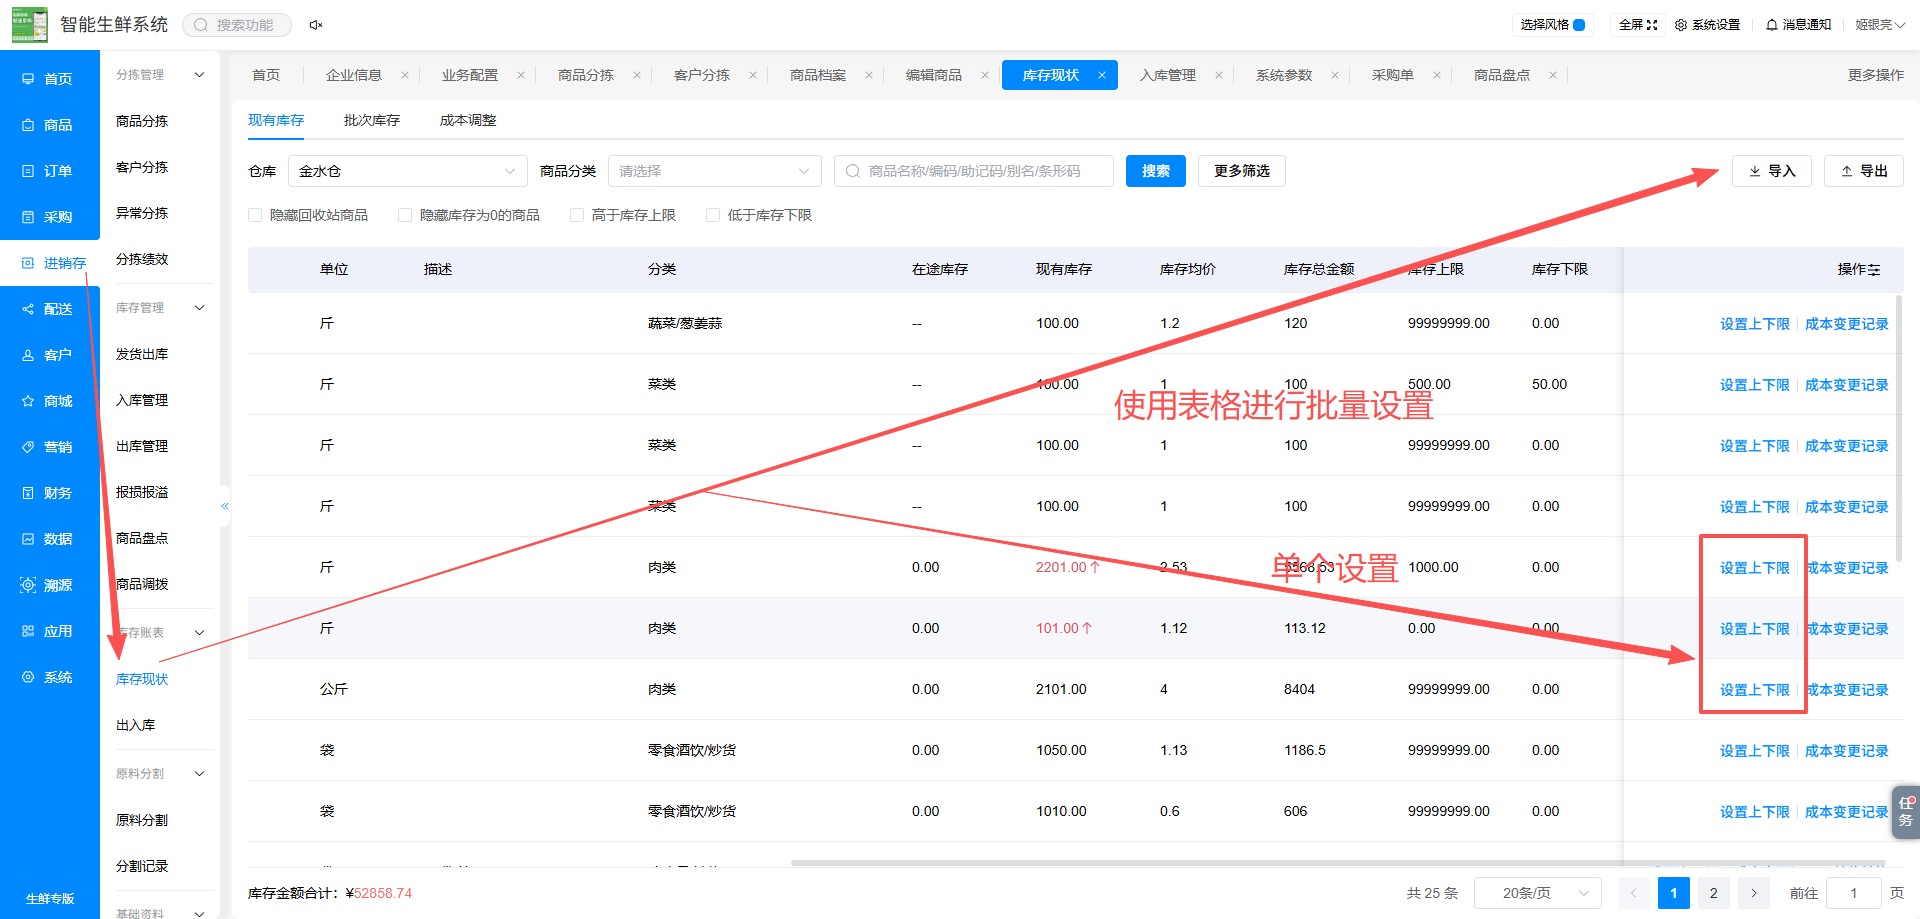Switch to 成本调整 tab
Viewport: 1920px width, 919px height.
[x=468, y=120]
